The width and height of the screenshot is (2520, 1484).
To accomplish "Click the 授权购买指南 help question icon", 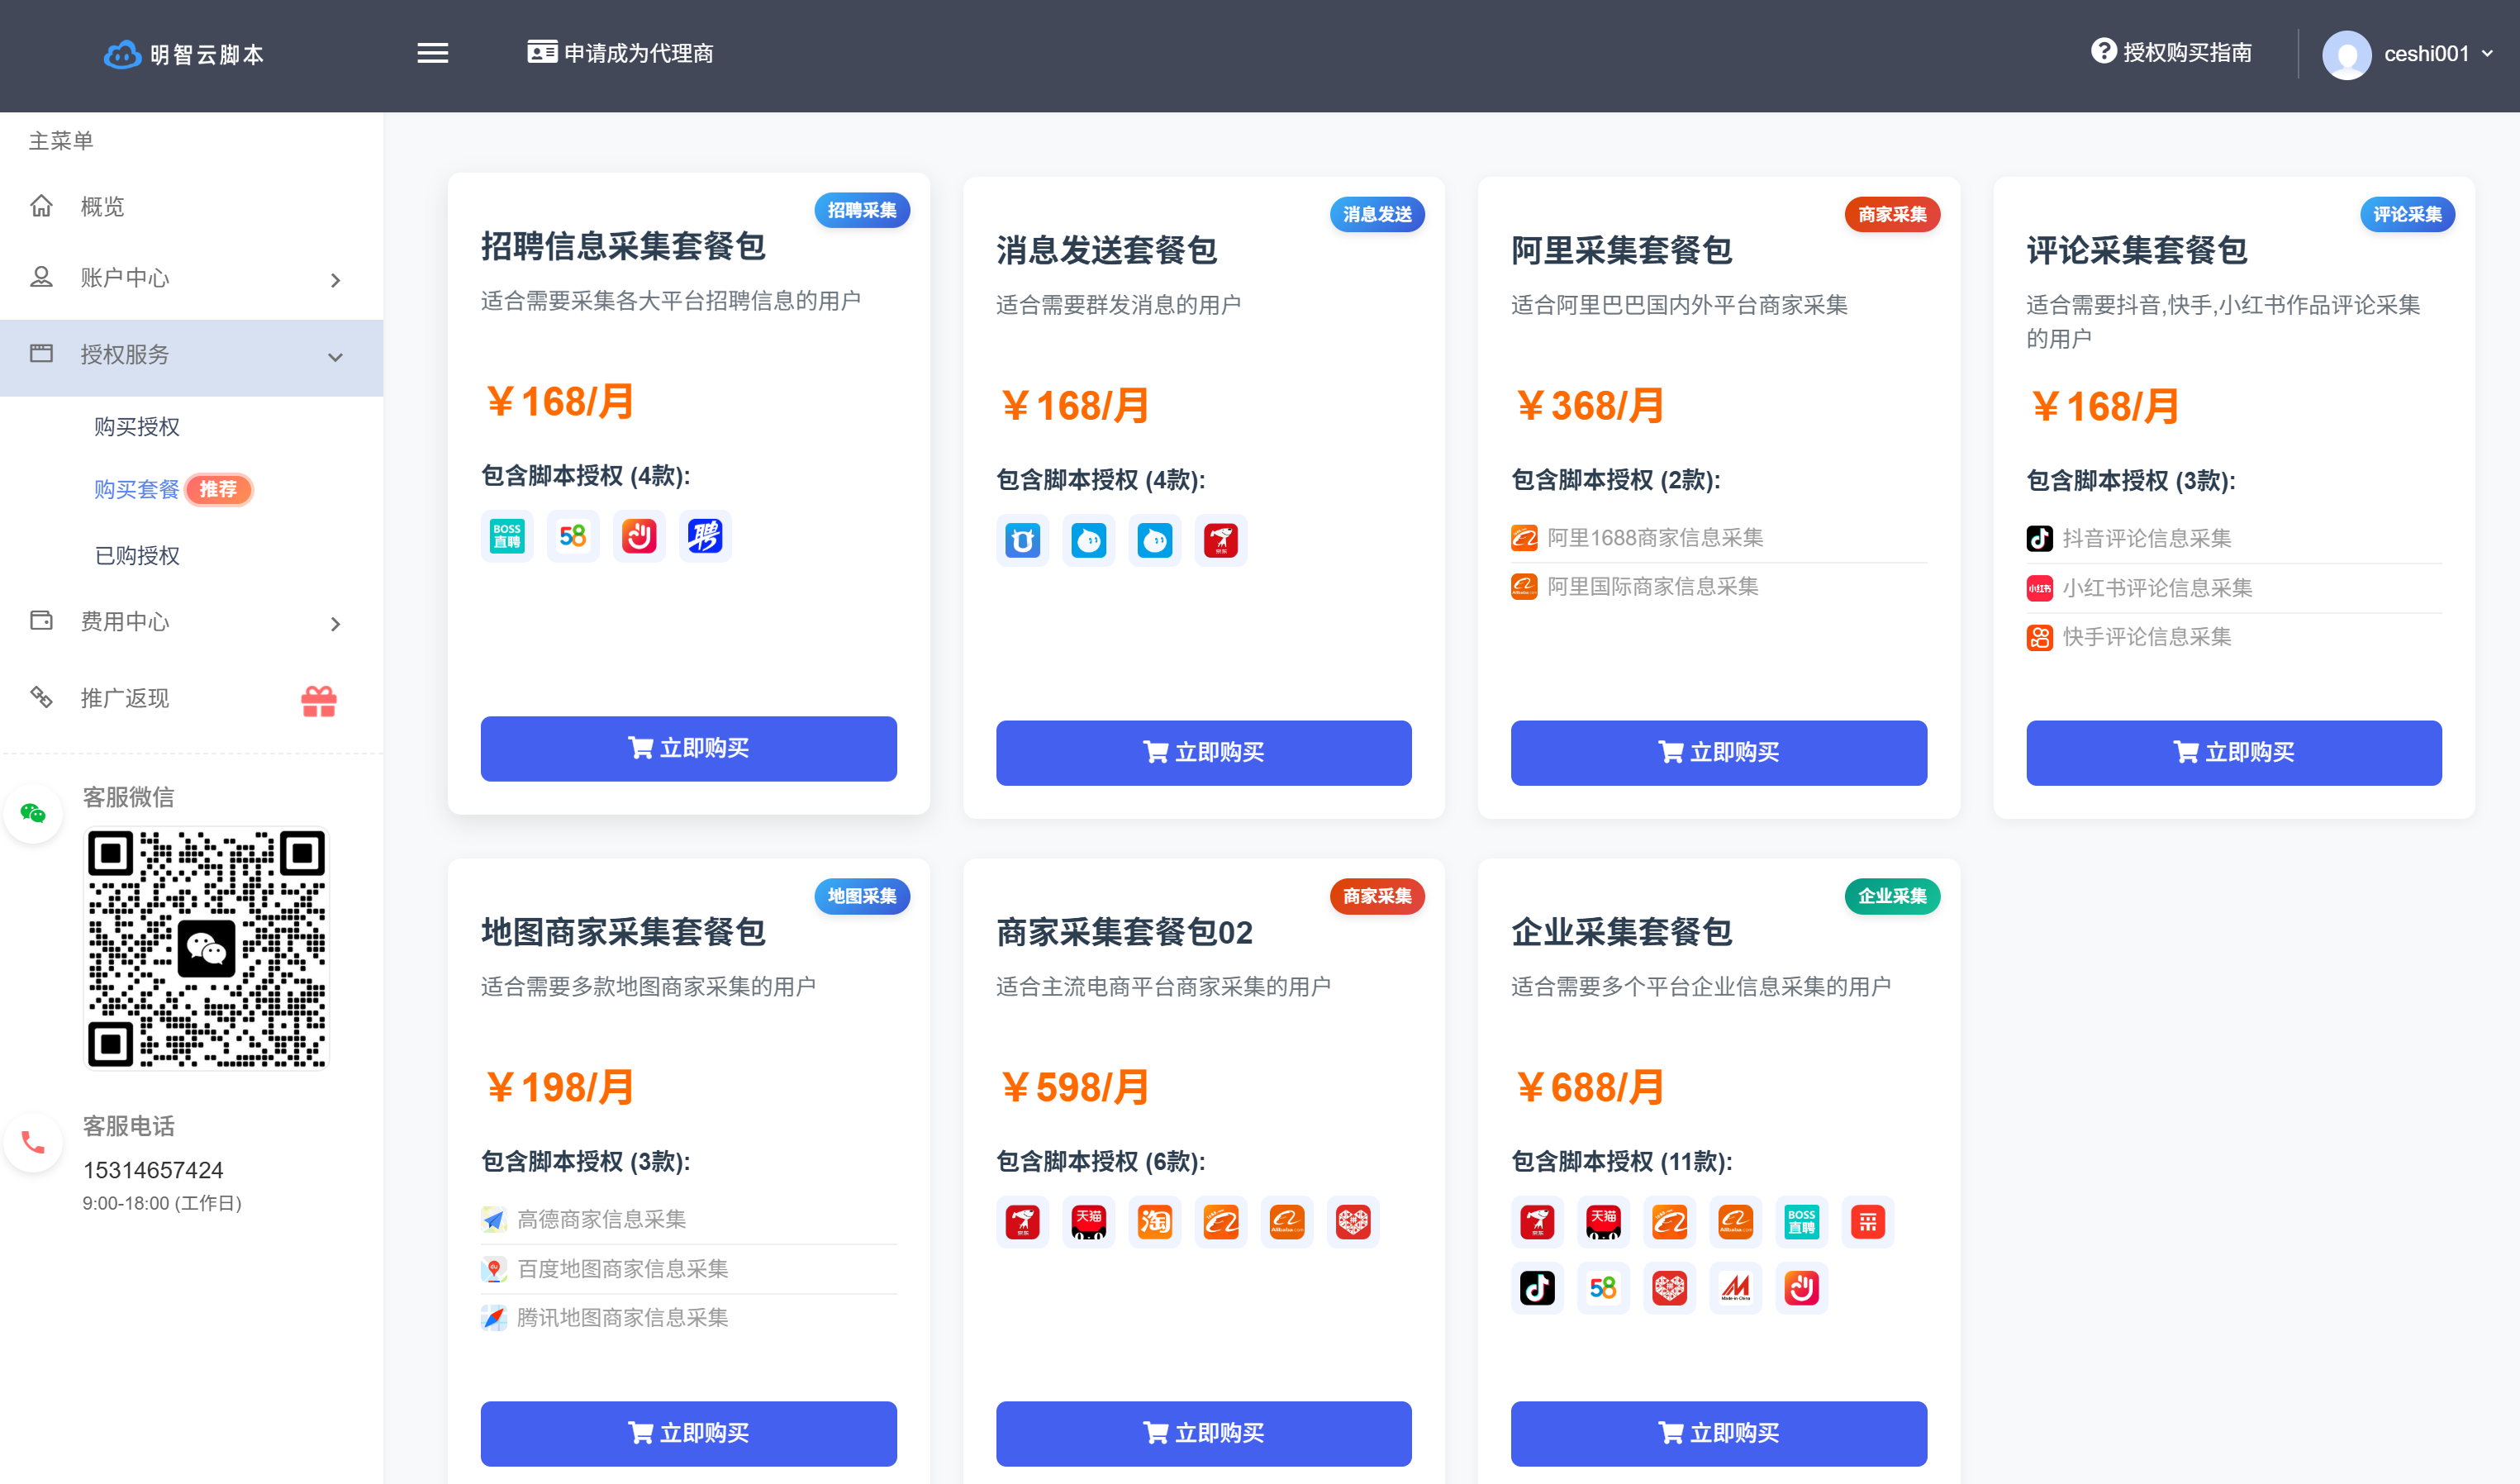I will point(2103,51).
